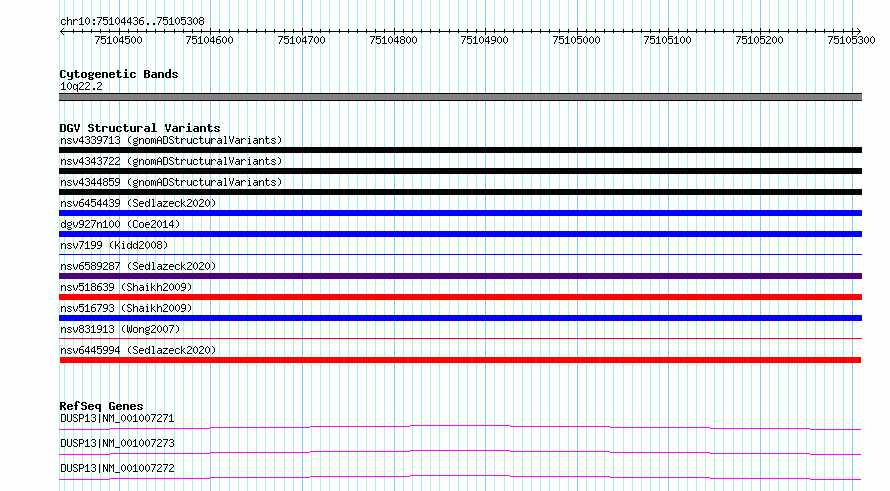890x491 pixels.
Task: Open the nsv4344859 variant label
Action: point(171,182)
